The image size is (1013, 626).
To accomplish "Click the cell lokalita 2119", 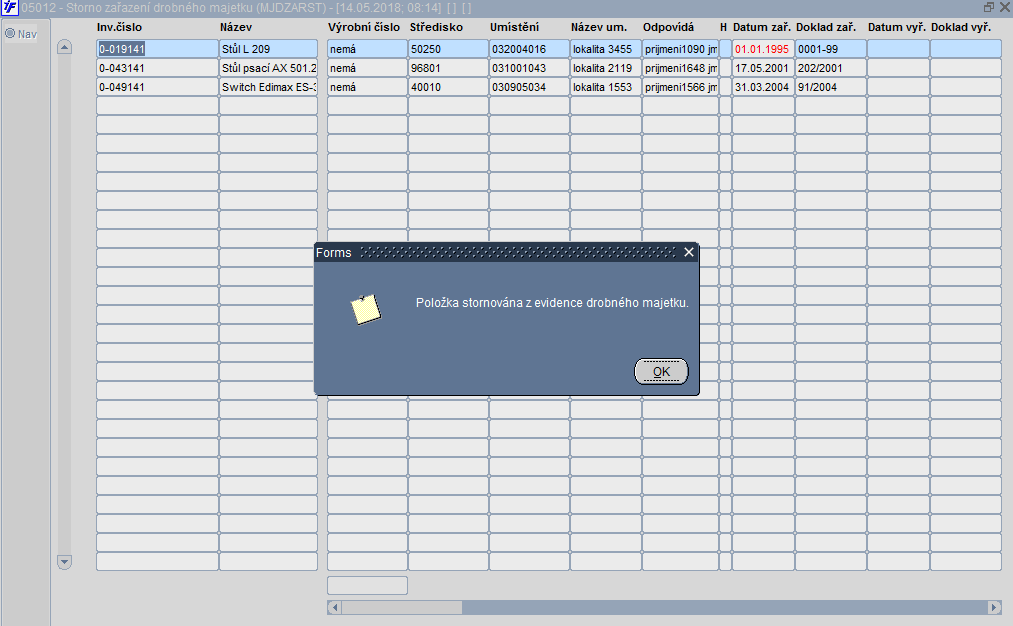I will 606,68.
